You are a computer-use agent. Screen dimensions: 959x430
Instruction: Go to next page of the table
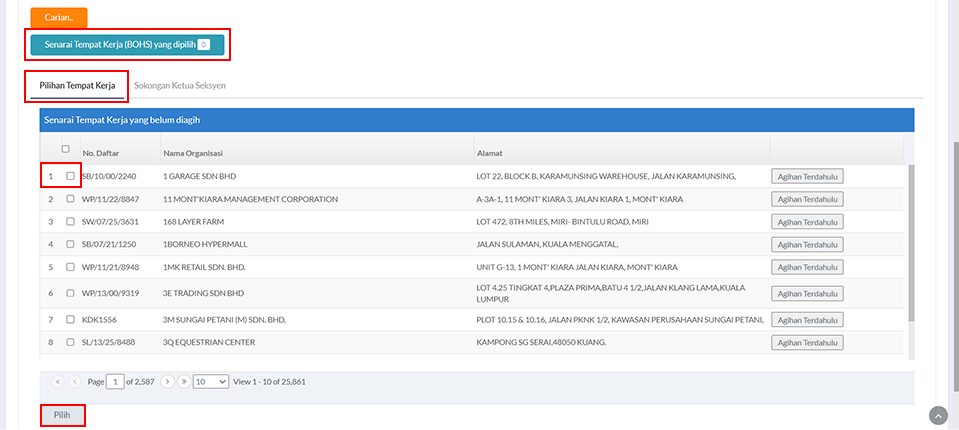point(168,382)
